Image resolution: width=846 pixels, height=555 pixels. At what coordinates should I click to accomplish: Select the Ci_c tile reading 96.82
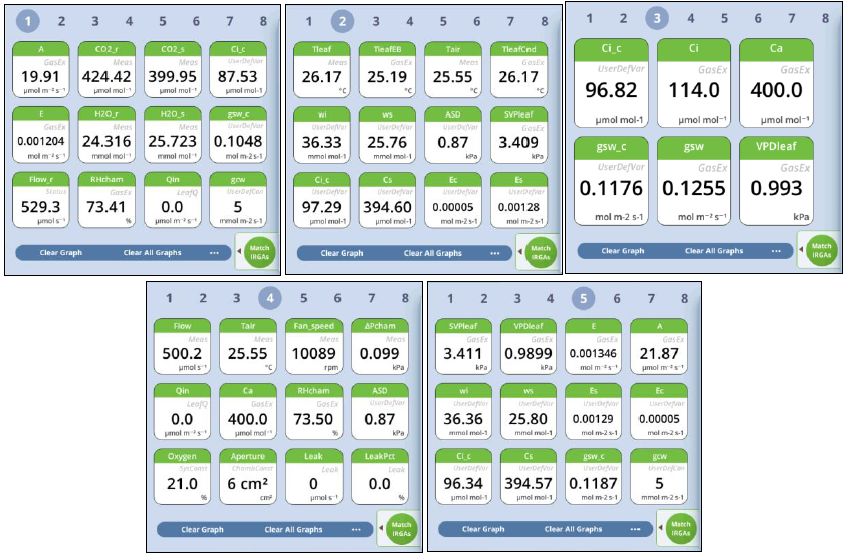point(611,83)
